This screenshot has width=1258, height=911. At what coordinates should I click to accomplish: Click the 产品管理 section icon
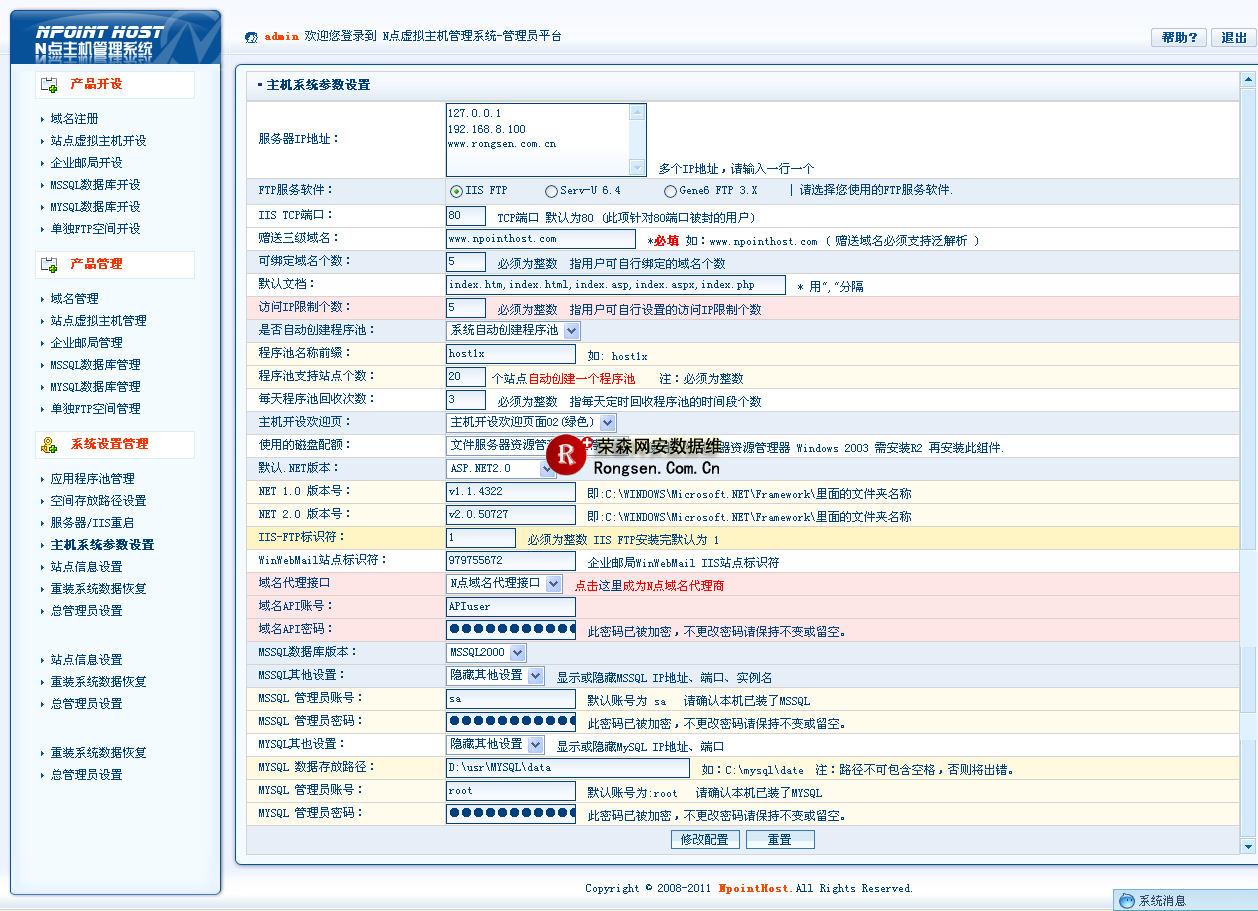pos(49,265)
